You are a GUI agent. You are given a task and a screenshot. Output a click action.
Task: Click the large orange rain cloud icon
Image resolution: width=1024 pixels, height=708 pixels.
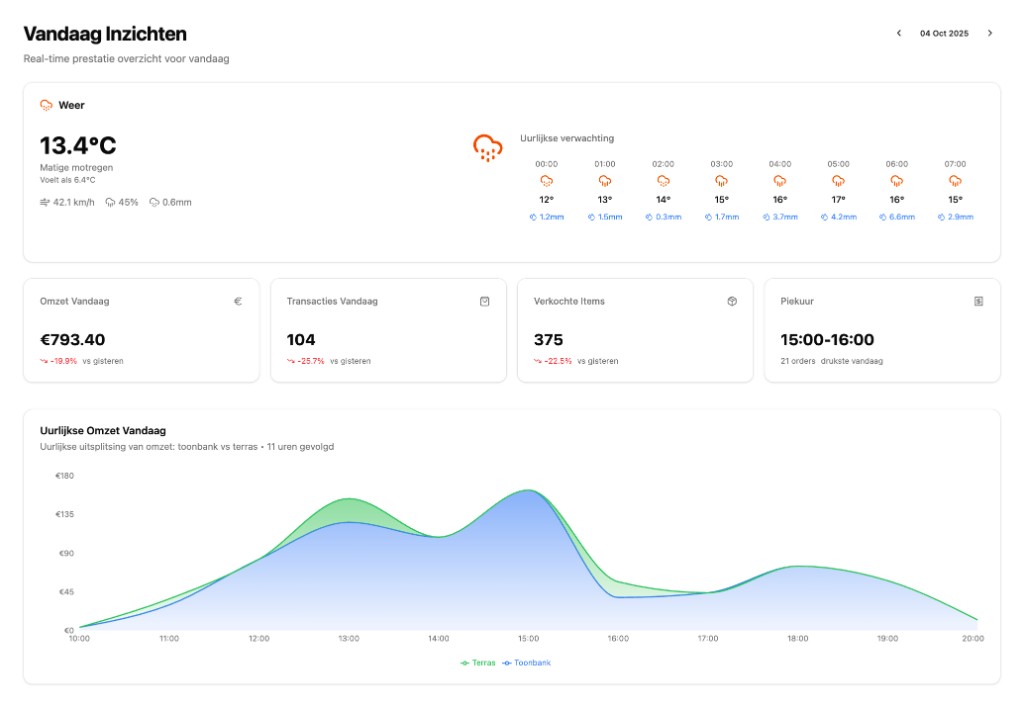pos(487,148)
